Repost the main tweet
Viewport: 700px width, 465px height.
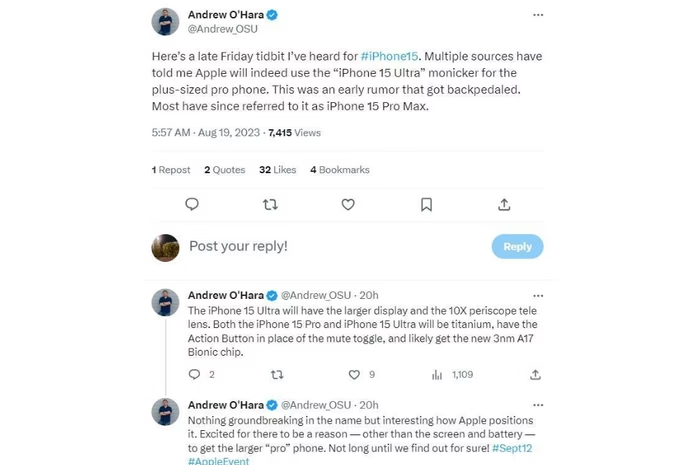[x=270, y=204]
